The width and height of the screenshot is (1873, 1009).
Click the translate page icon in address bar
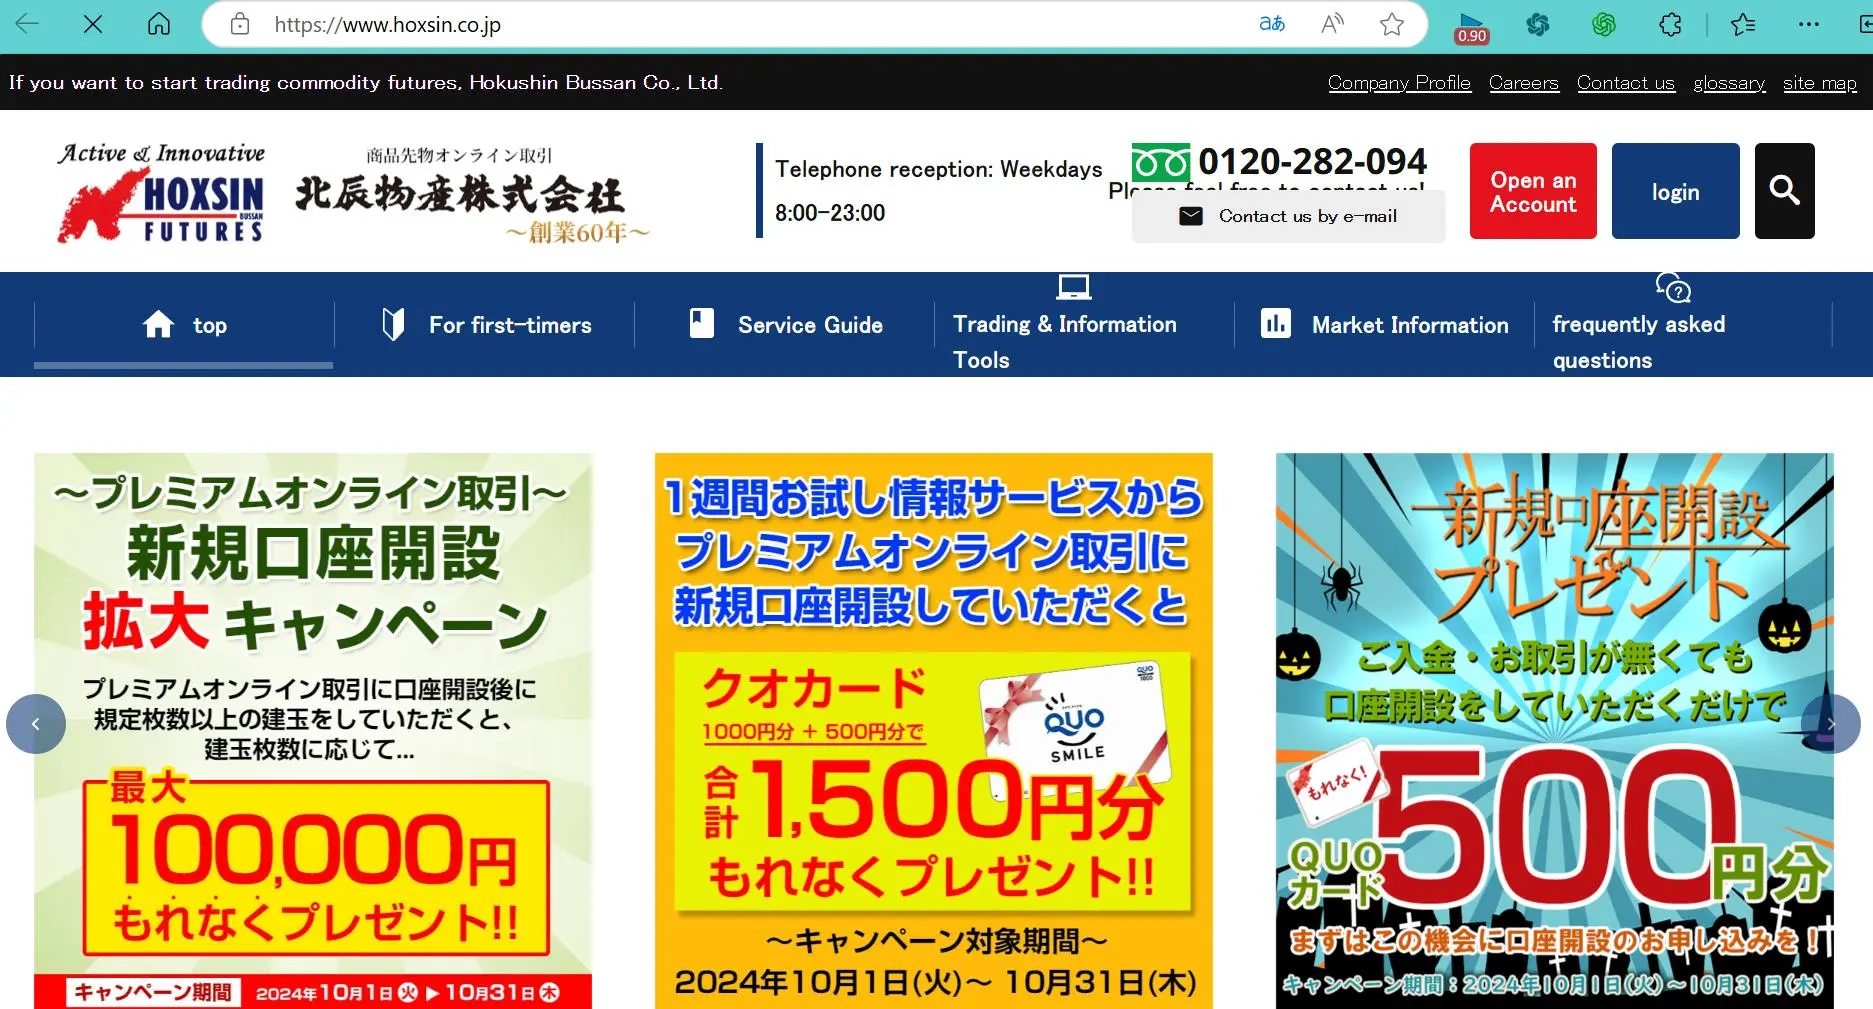click(x=1272, y=24)
